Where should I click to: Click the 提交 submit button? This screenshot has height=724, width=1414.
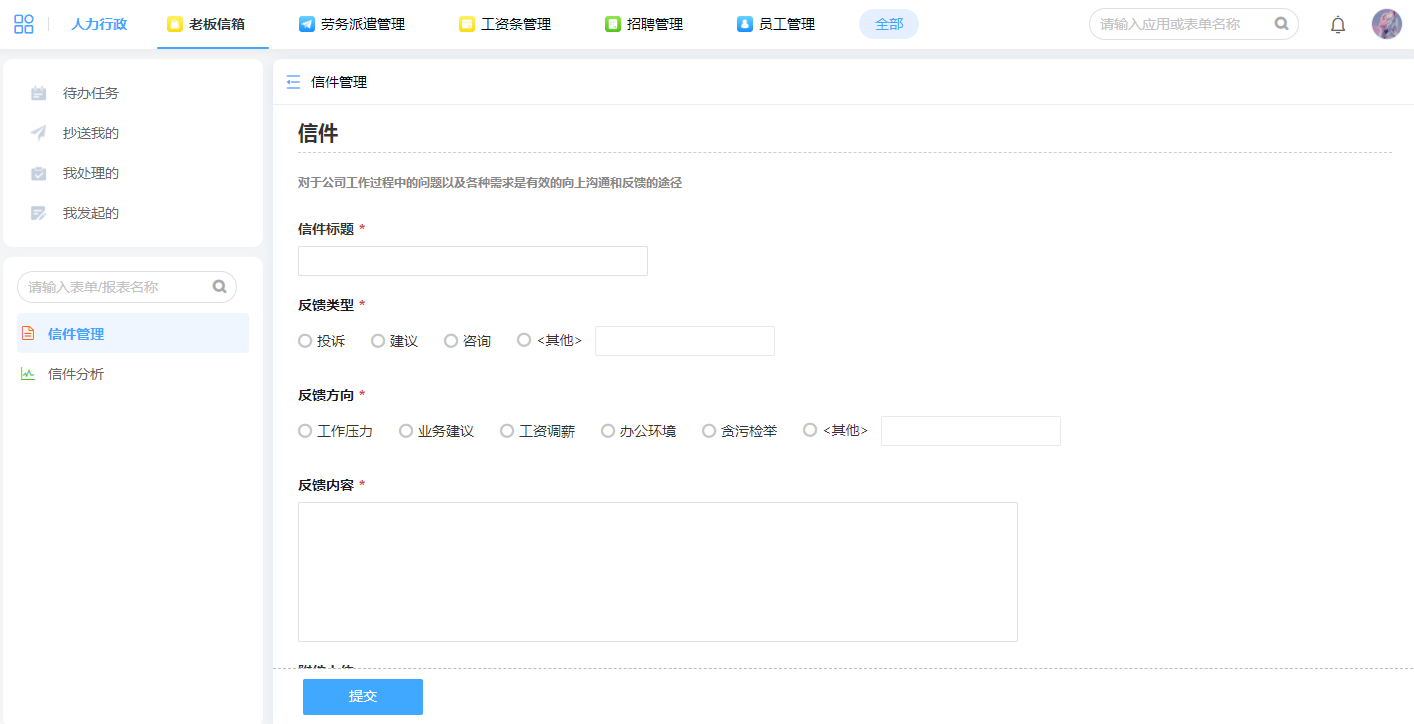(362, 696)
